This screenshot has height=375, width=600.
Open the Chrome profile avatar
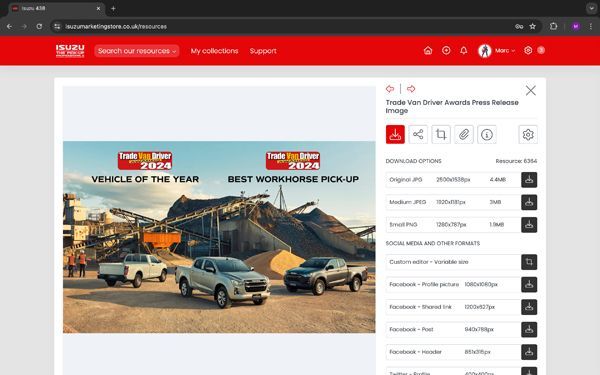(x=576, y=26)
